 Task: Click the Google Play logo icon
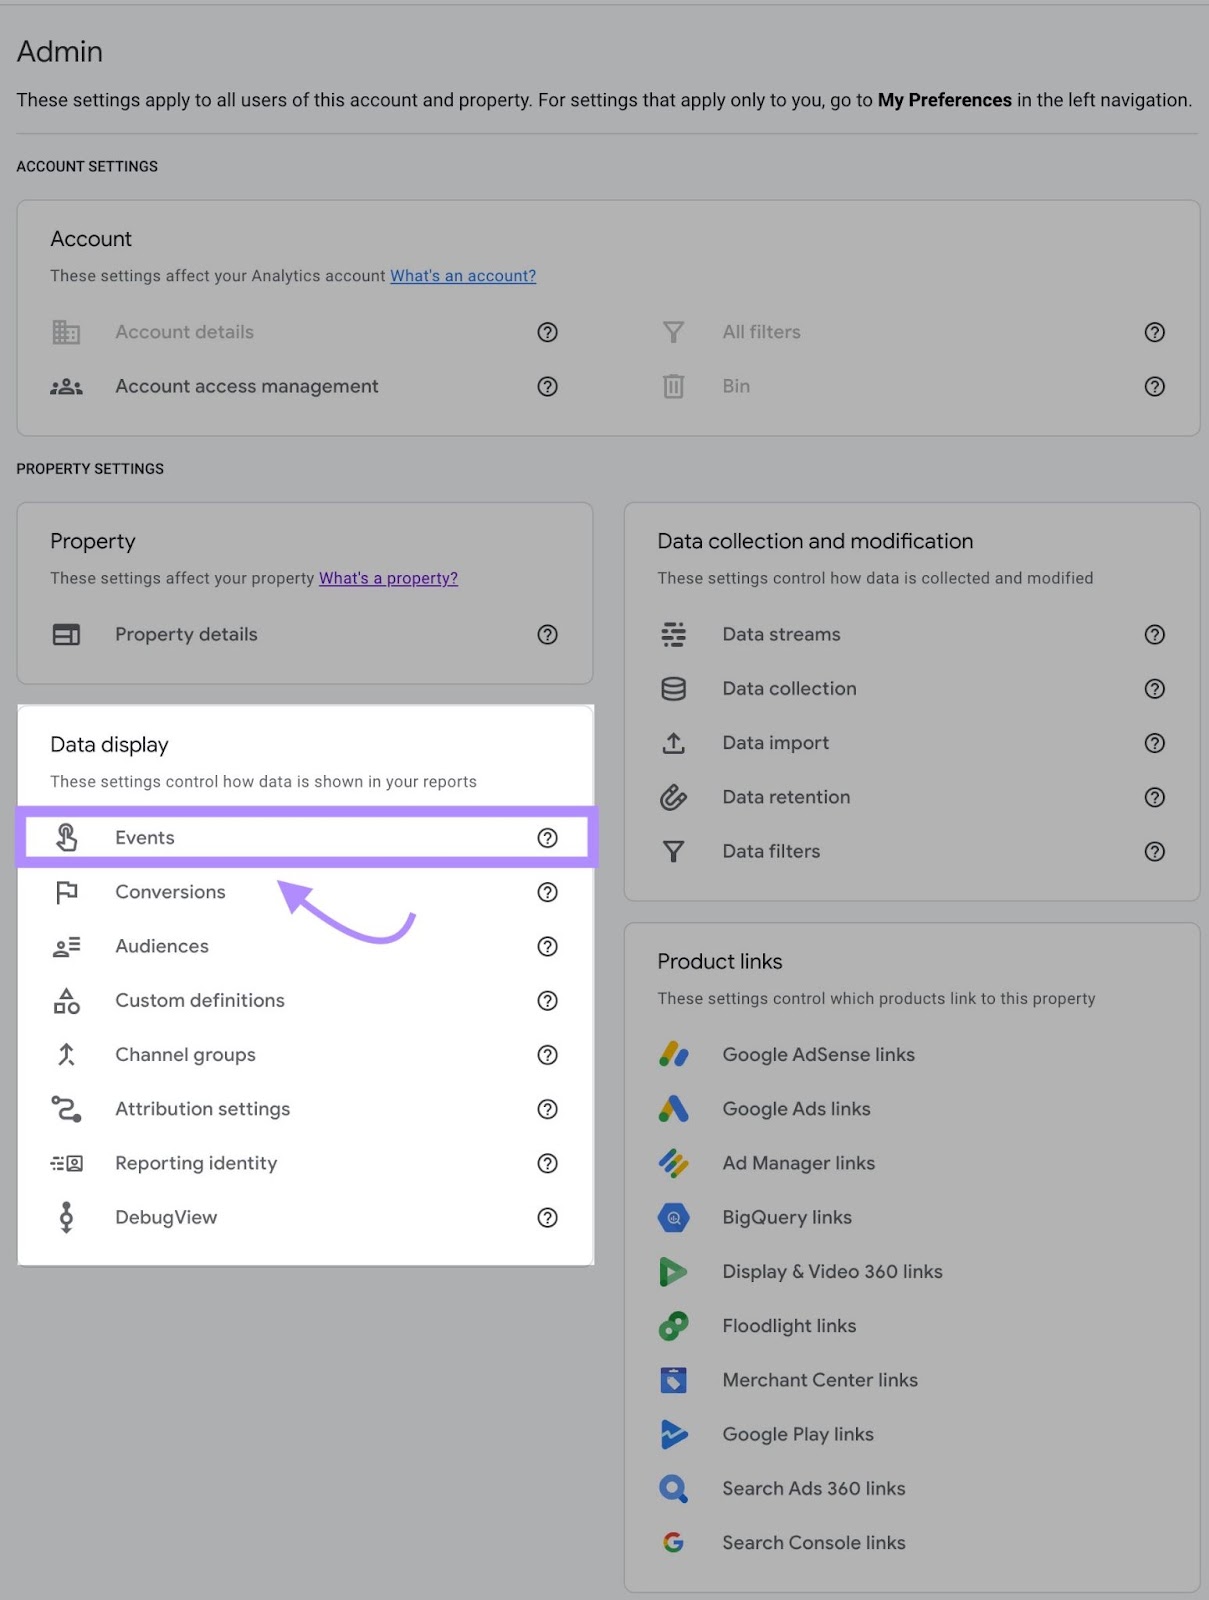674,1434
